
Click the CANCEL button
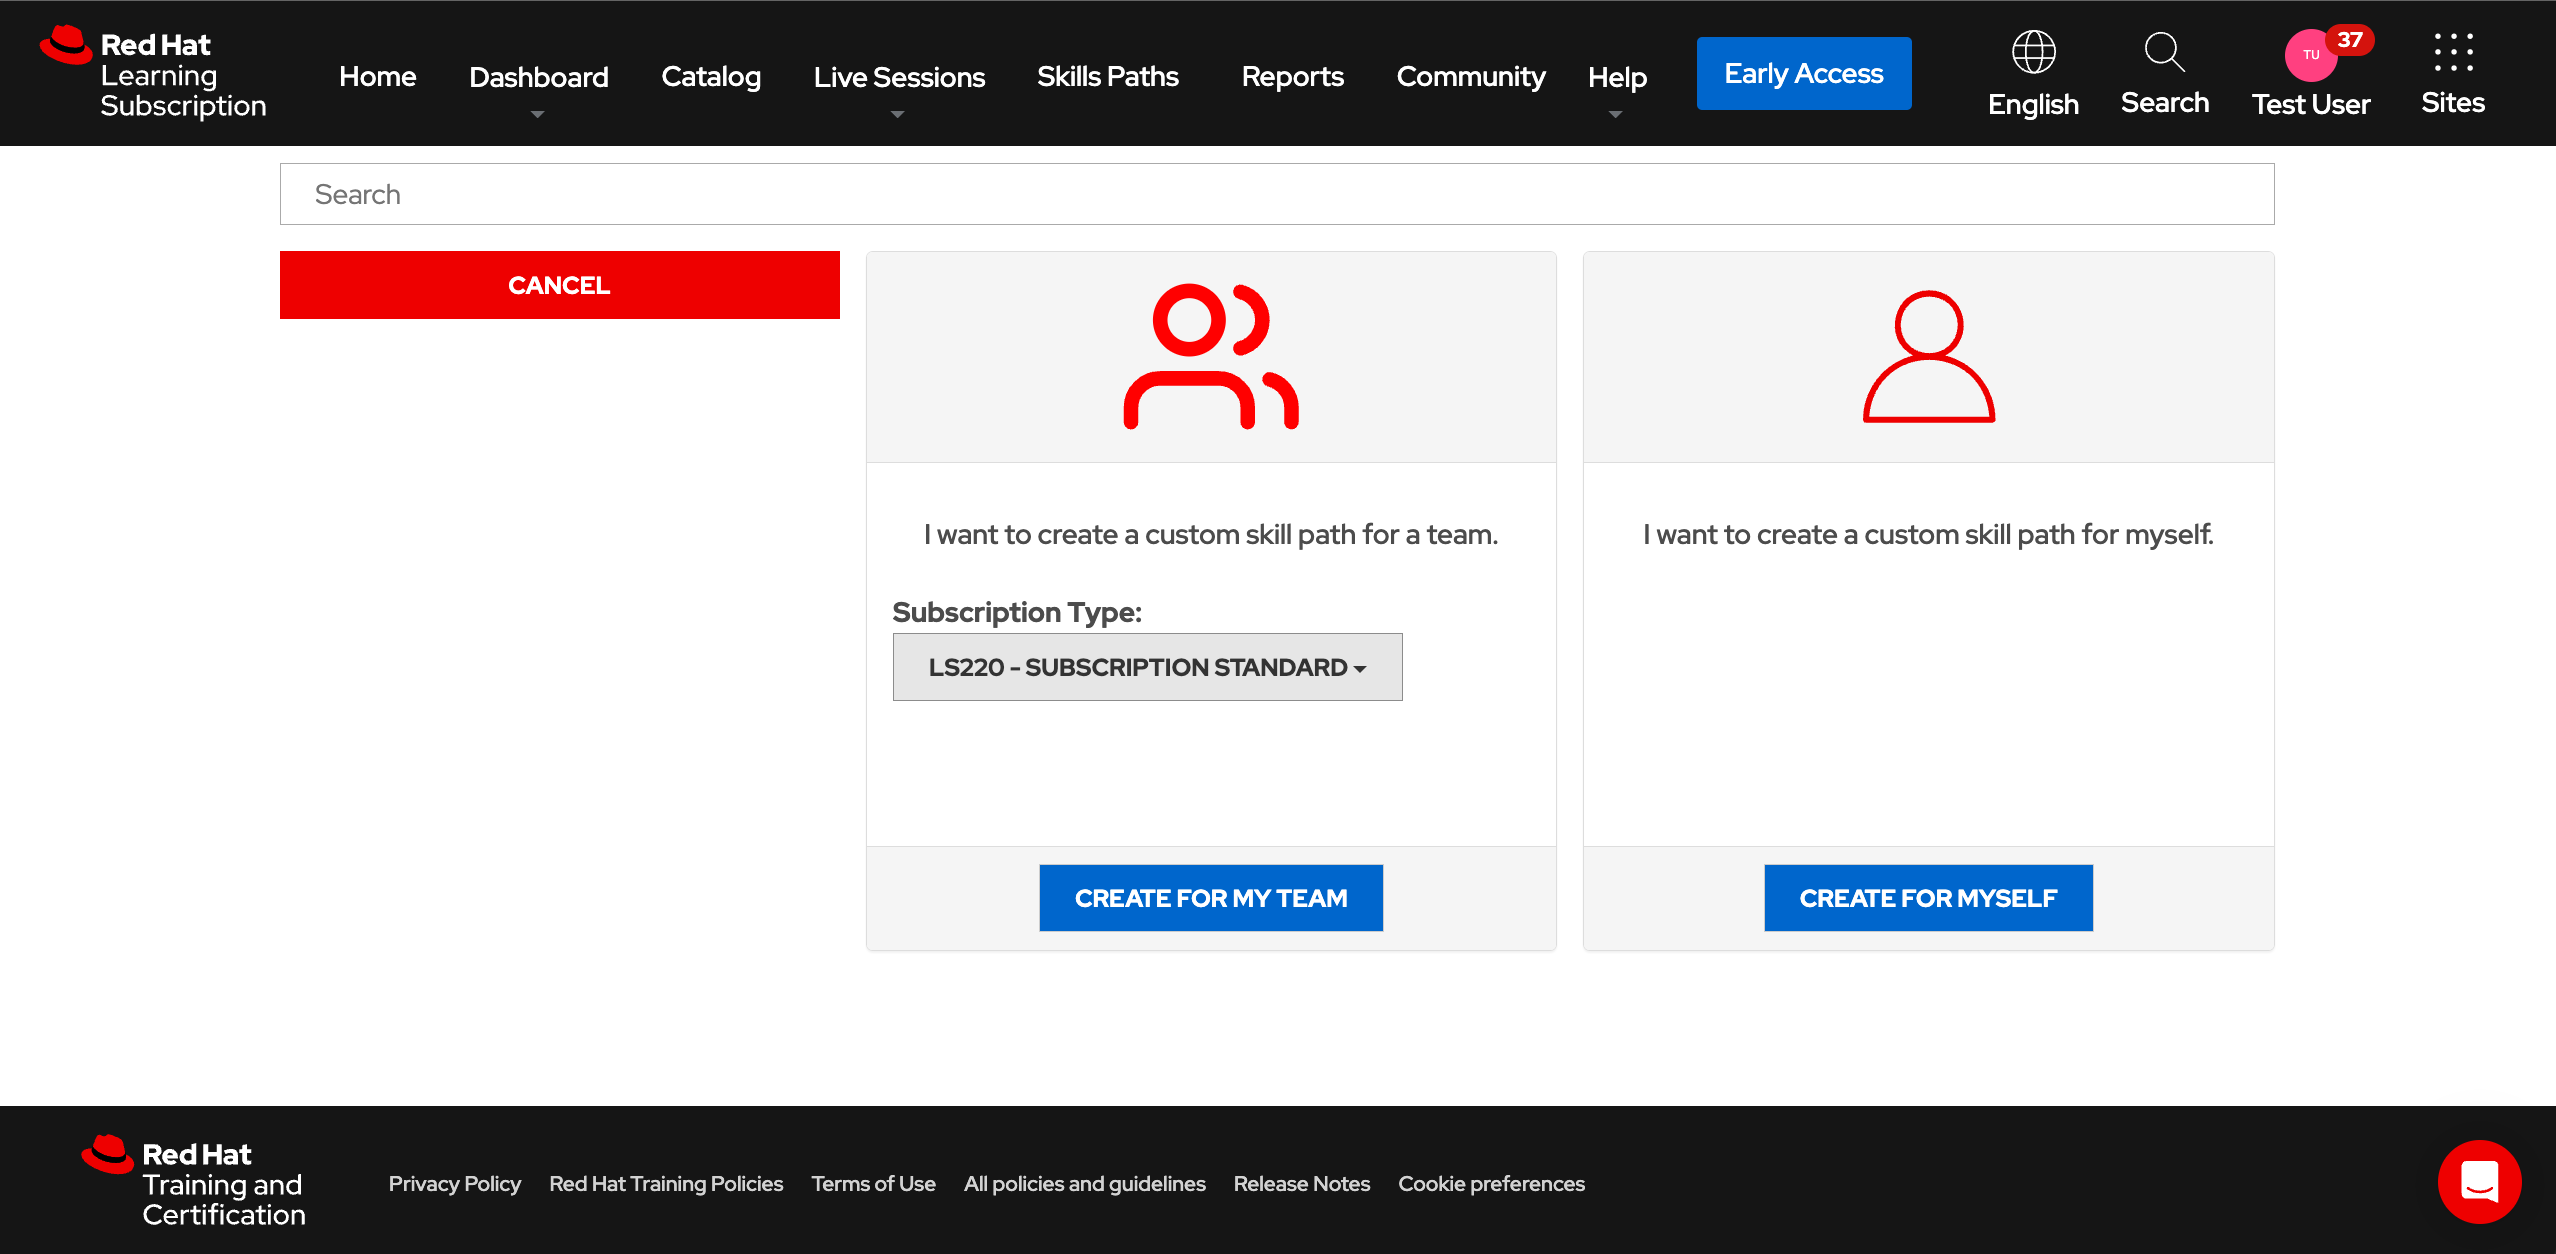coord(559,284)
